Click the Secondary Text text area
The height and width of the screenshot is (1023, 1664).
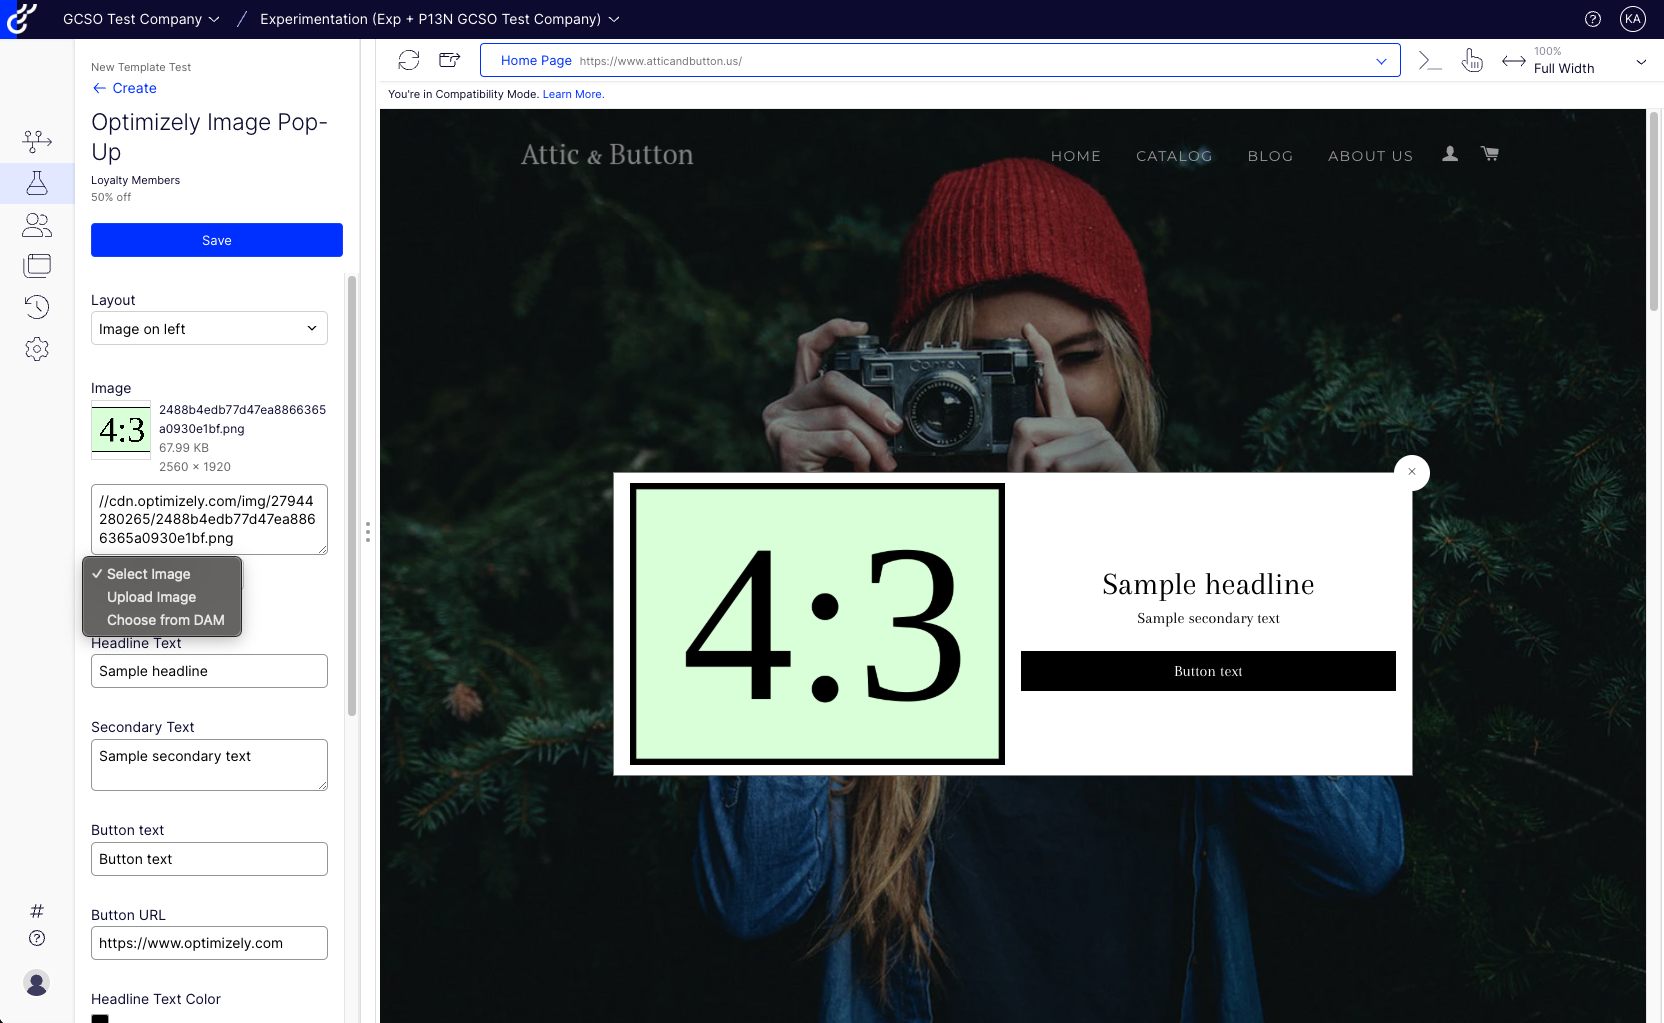click(x=209, y=765)
